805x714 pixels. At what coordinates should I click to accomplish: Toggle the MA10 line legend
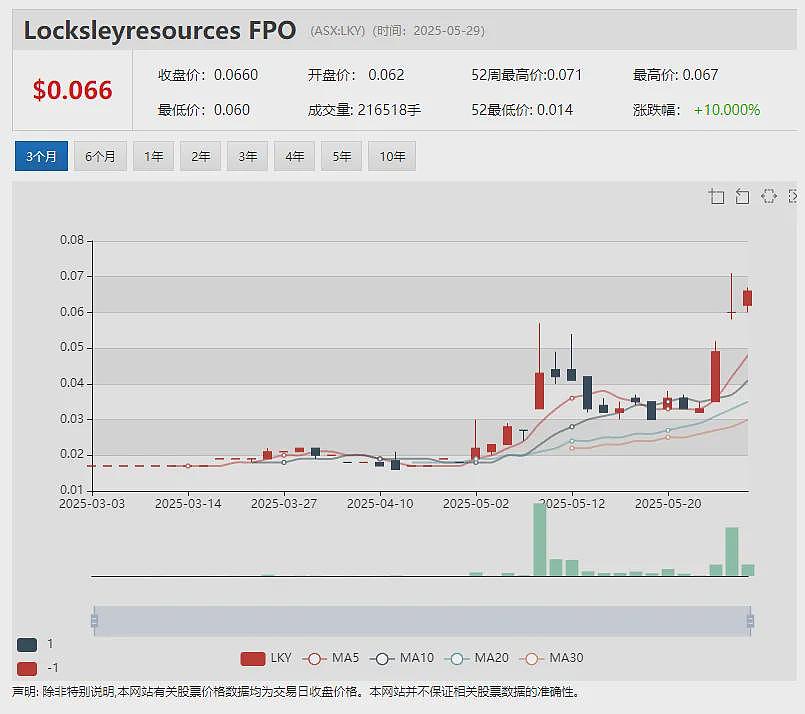[x=401, y=658]
